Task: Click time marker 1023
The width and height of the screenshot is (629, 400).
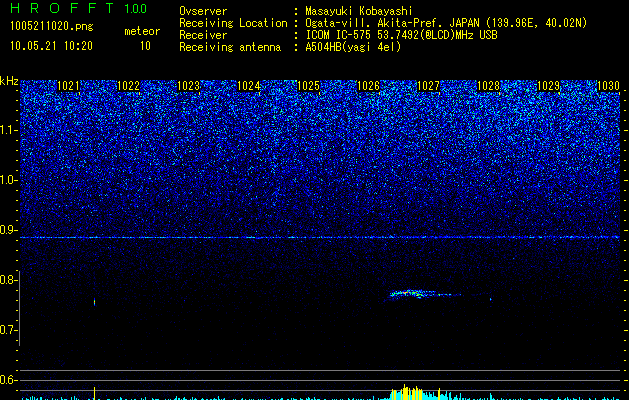Action: 189,86
